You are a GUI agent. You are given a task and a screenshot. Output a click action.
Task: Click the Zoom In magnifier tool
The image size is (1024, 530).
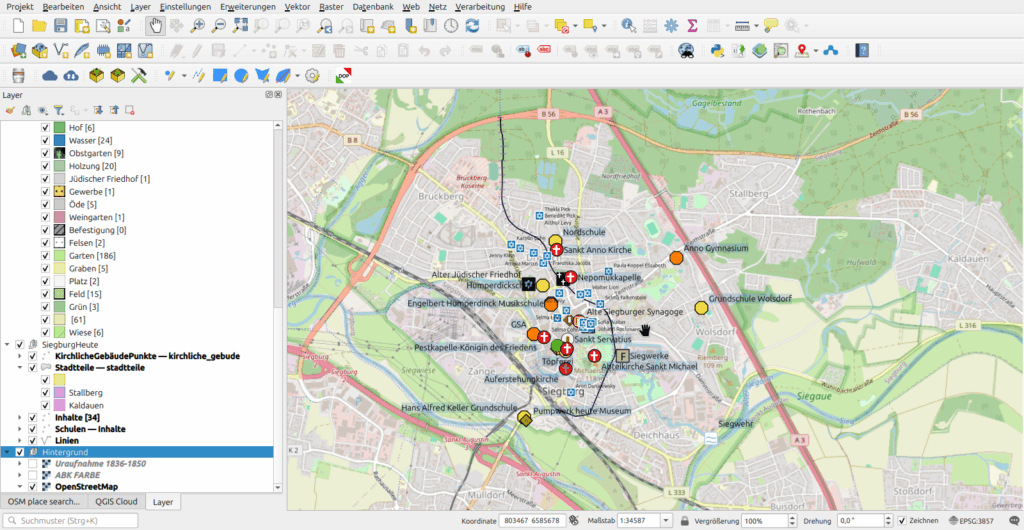[198, 25]
